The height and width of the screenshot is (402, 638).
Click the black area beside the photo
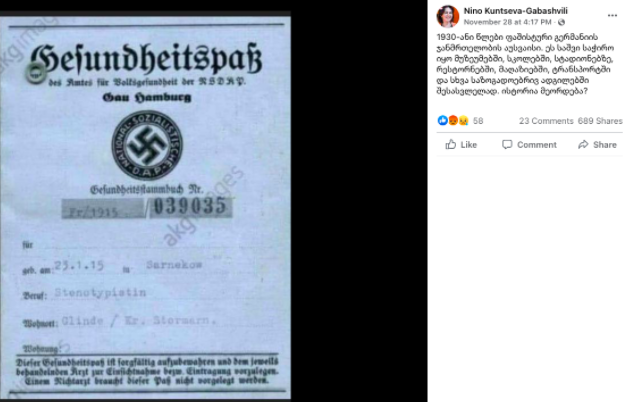[x=359, y=203]
